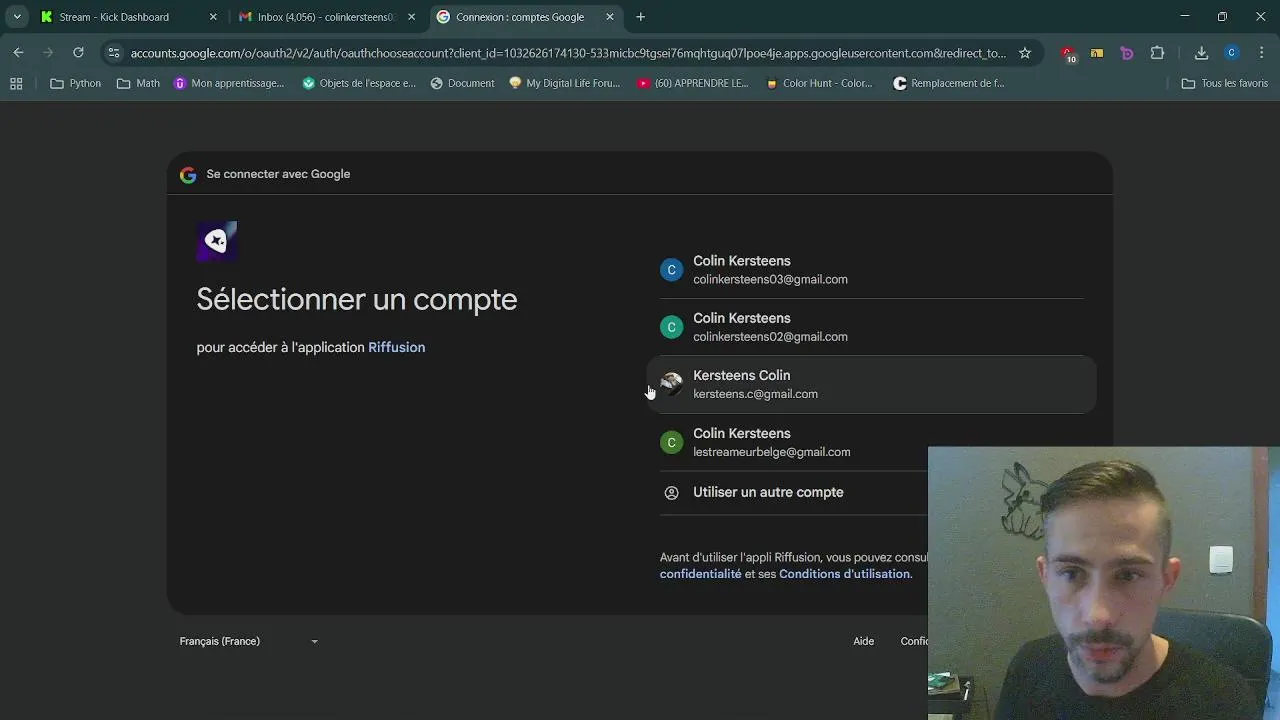
Task: Open the Color Hunt bookmark
Action: click(x=819, y=83)
